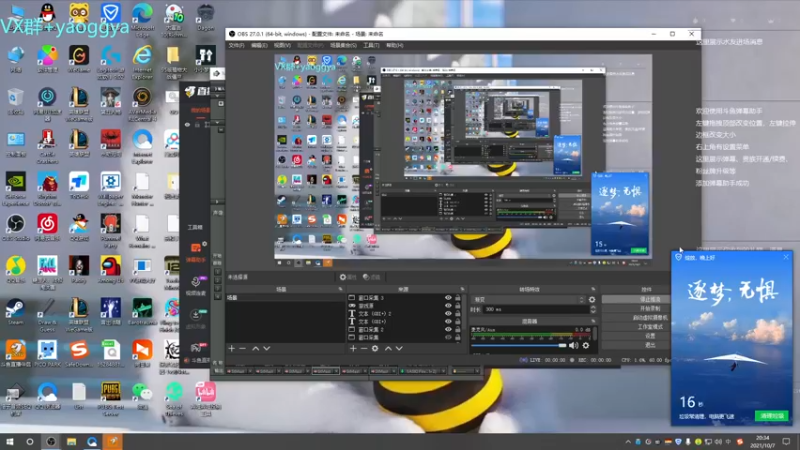This screenshot has width=800, height=450.
Task: Select the 场景 item in scenes list
Action: point(285,297)
